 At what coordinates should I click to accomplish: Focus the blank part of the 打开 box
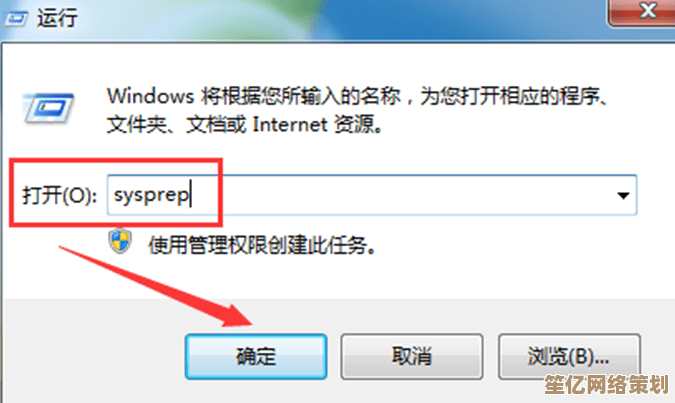pyautogui.click(x=400, y=195)
